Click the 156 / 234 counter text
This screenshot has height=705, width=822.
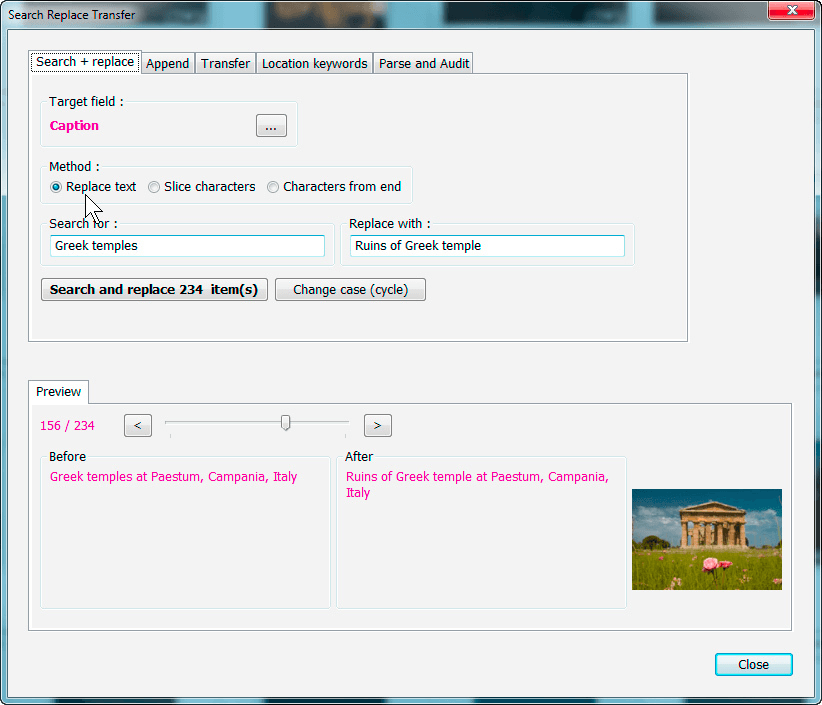pyautogui.click(x=67, y=426)
